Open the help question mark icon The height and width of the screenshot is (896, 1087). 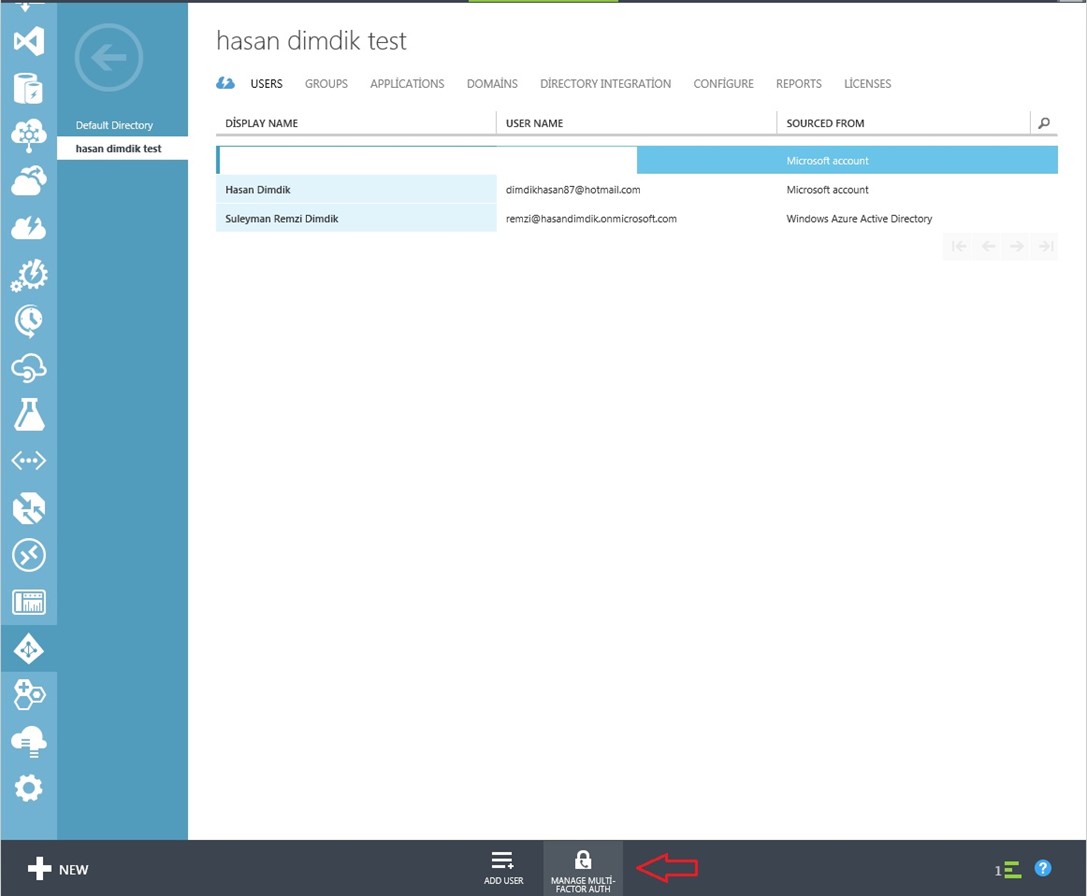click(1043, 868)
